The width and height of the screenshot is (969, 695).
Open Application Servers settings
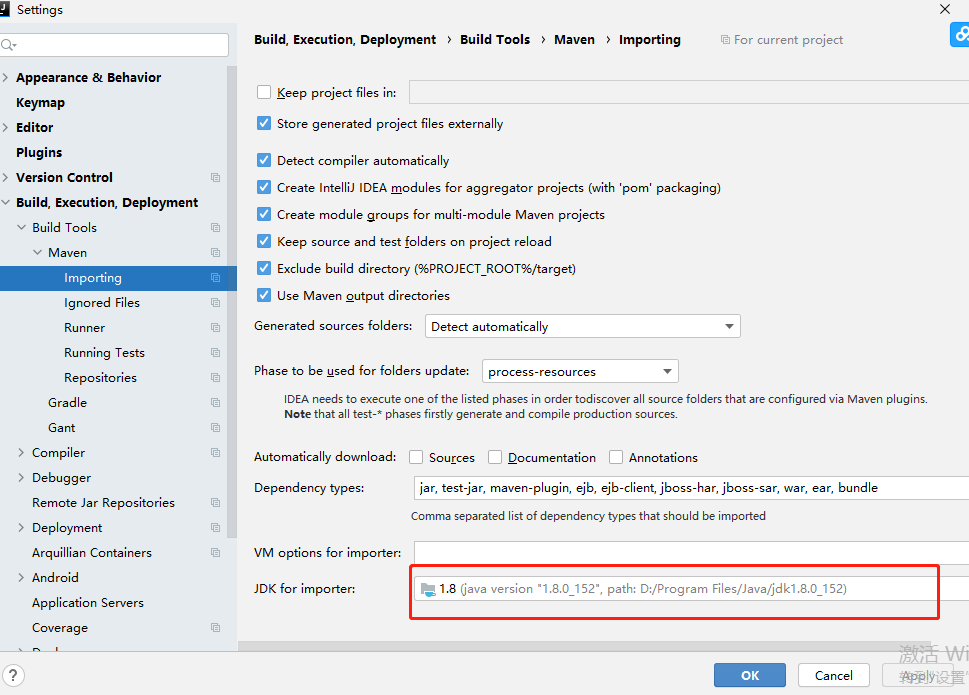click(88, 602)
